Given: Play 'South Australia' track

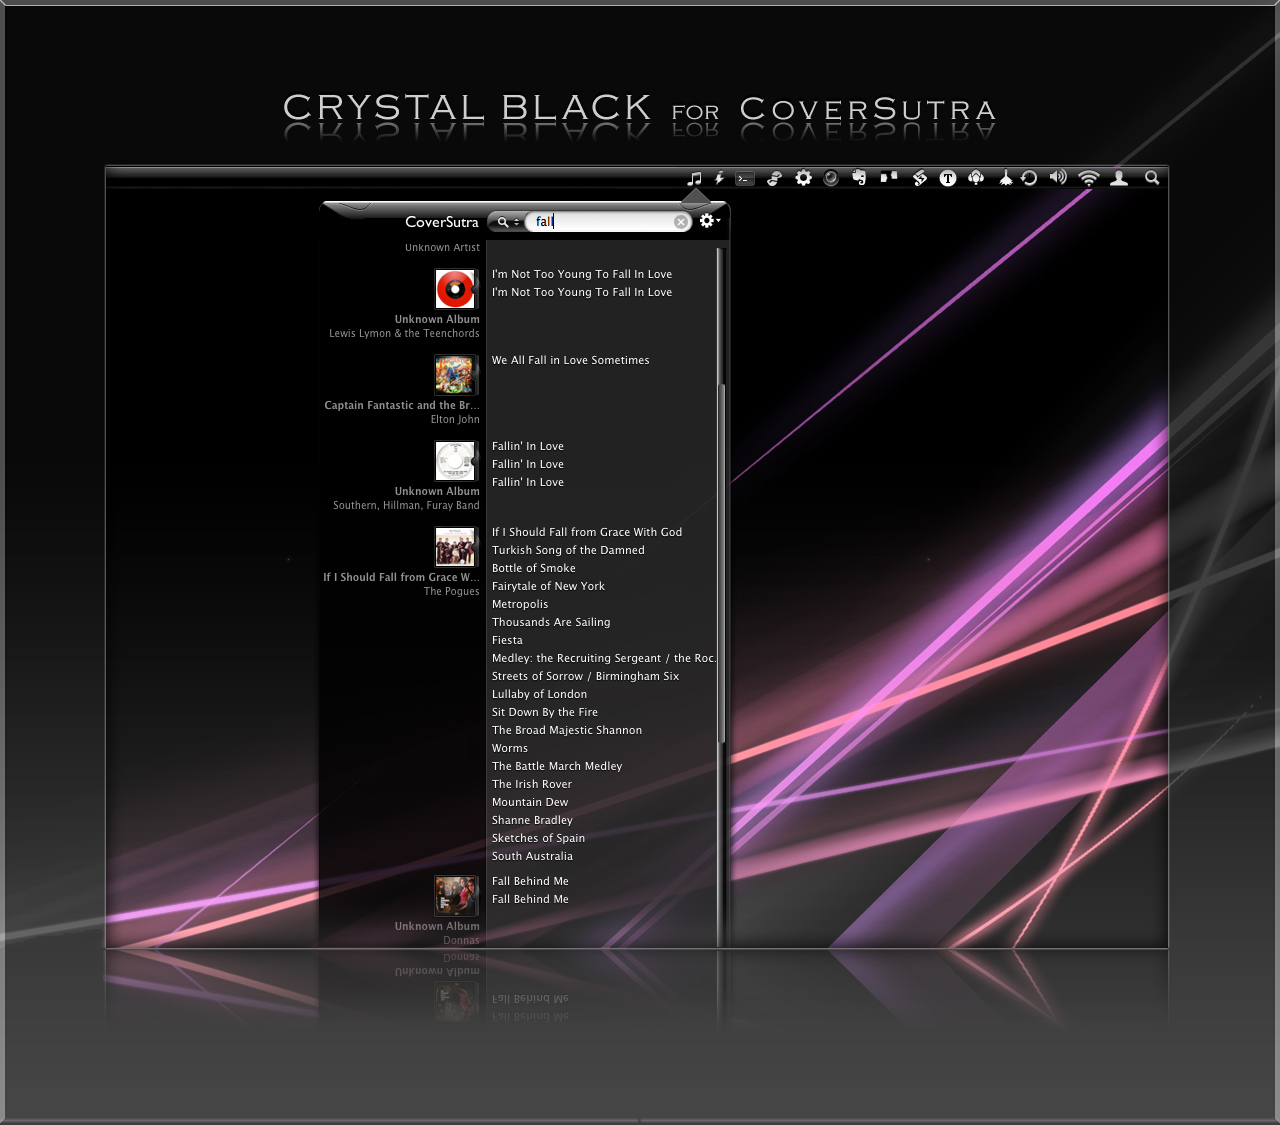Looking at the screenshot, I should tap(532, 856).
